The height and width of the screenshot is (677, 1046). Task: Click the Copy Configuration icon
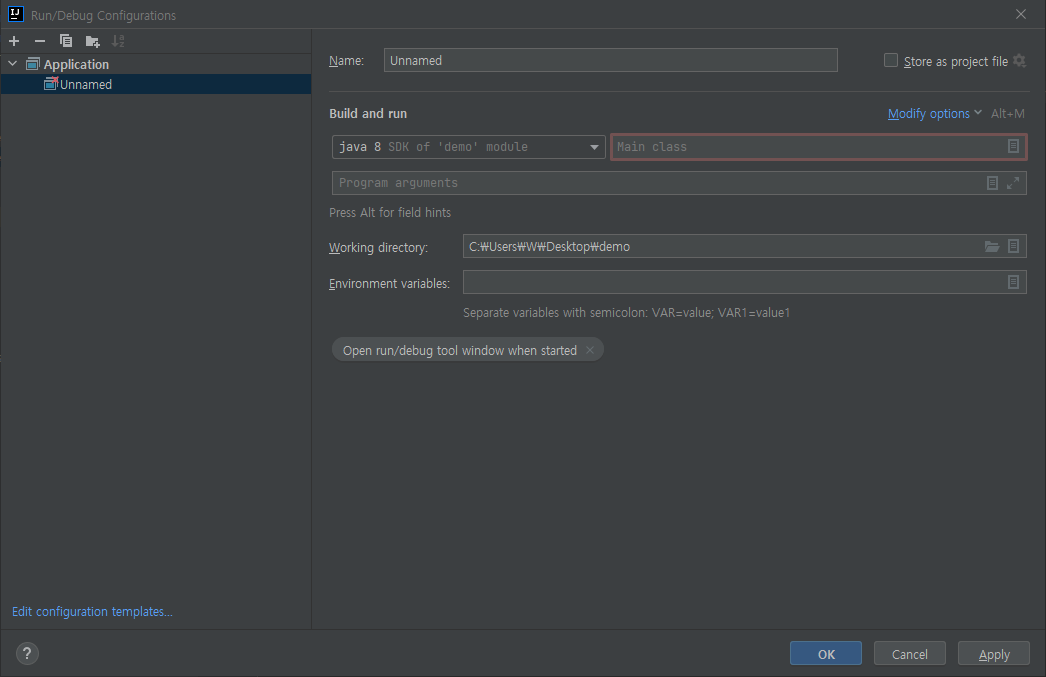66,41
